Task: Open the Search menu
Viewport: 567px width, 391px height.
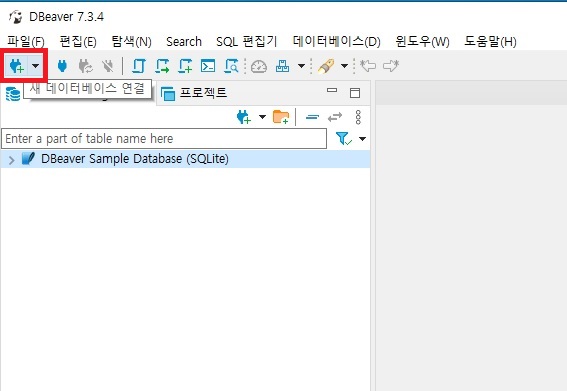Action: [x=184, y=42]
